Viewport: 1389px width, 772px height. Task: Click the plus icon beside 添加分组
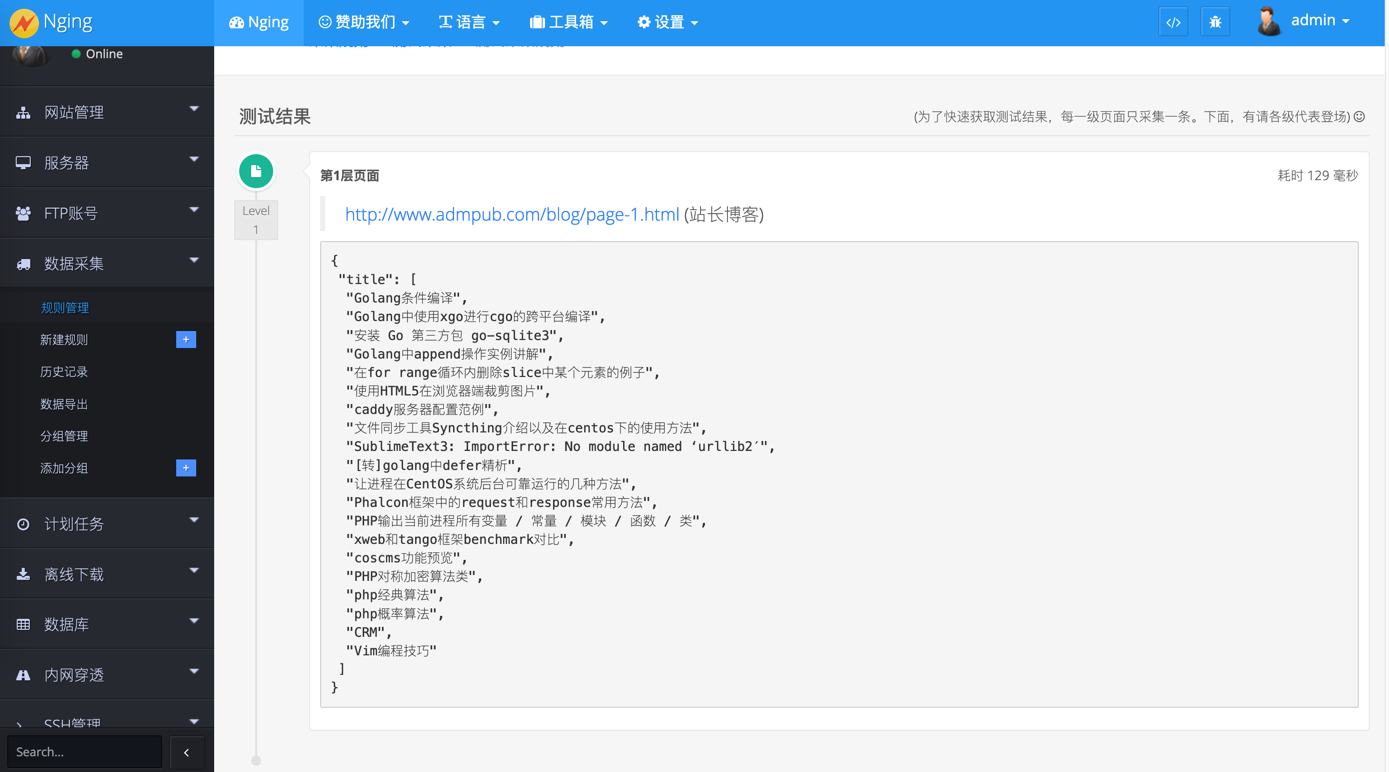pyautogui.click(x=186, y=468)
